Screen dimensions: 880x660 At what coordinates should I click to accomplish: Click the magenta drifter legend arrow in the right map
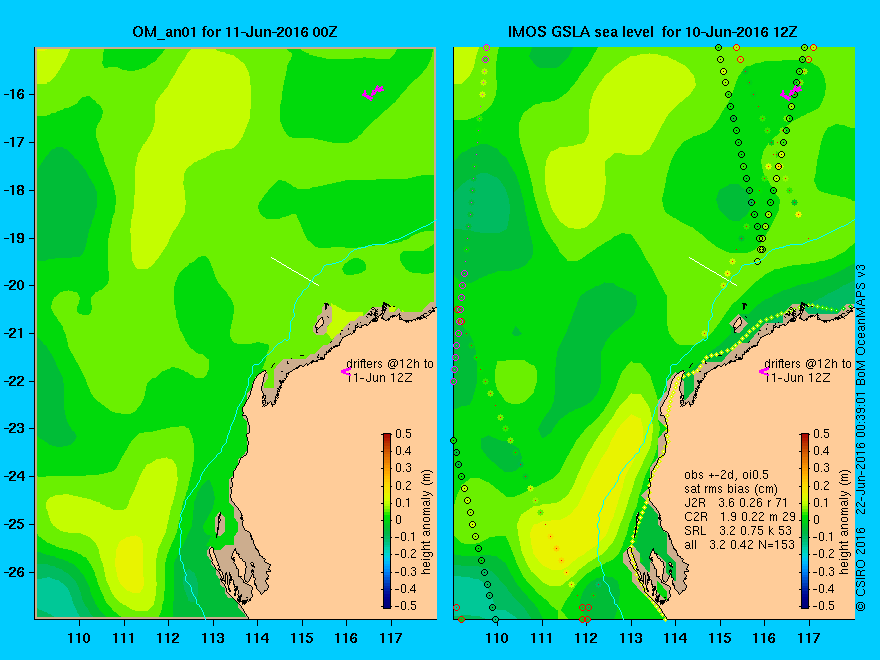tap(764, 371)
